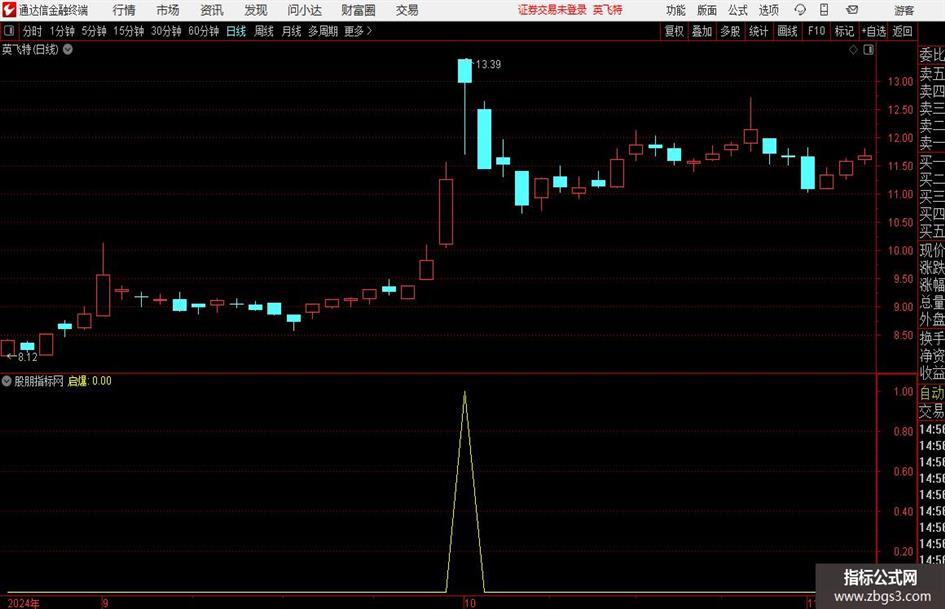The width and height of the screenshot is (945, 609).
Task: Click the 股朋指标网 indicator name
Action: (x=39, y=381)
